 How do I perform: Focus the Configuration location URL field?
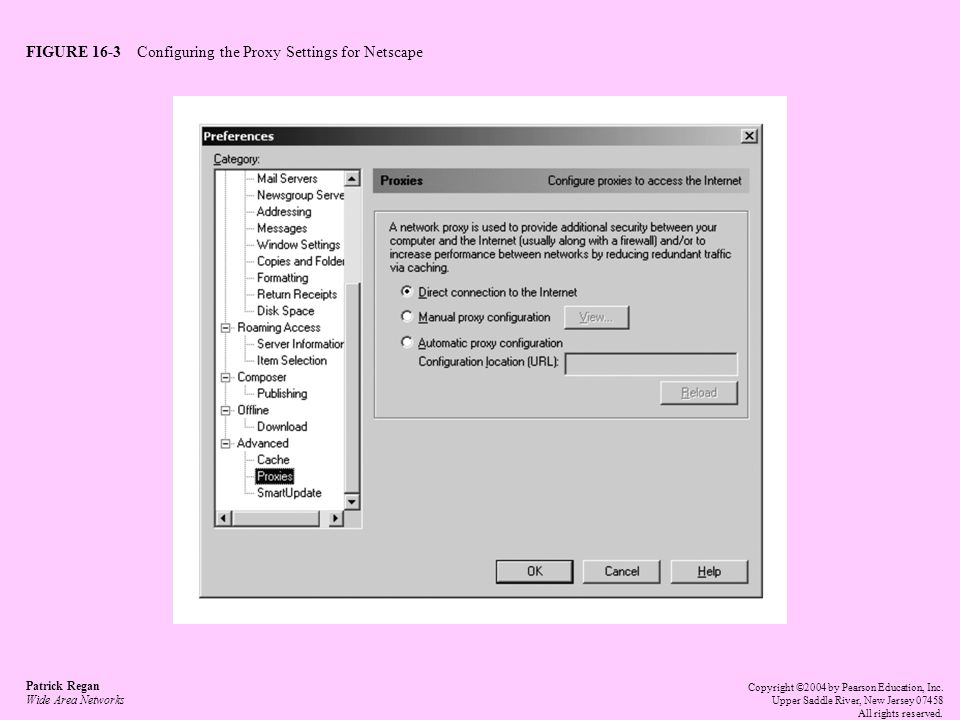[x=651, y=364]
